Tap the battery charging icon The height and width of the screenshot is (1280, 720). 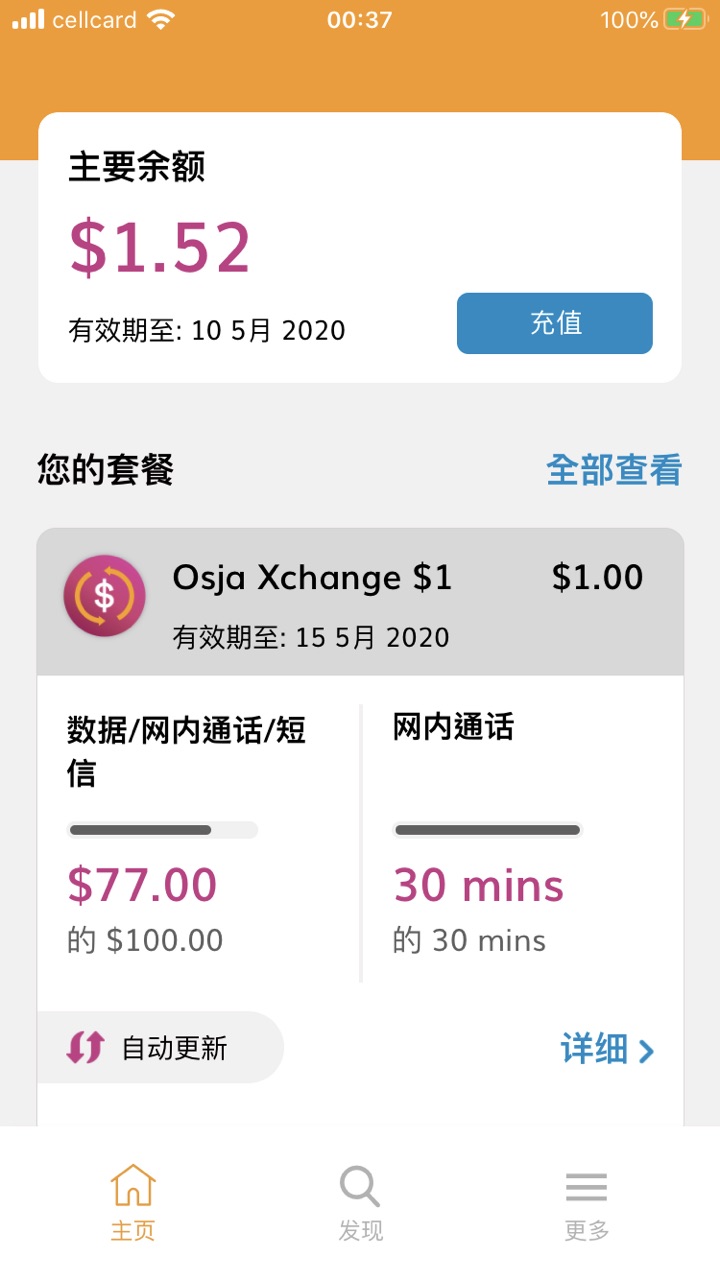click(685, 20)
